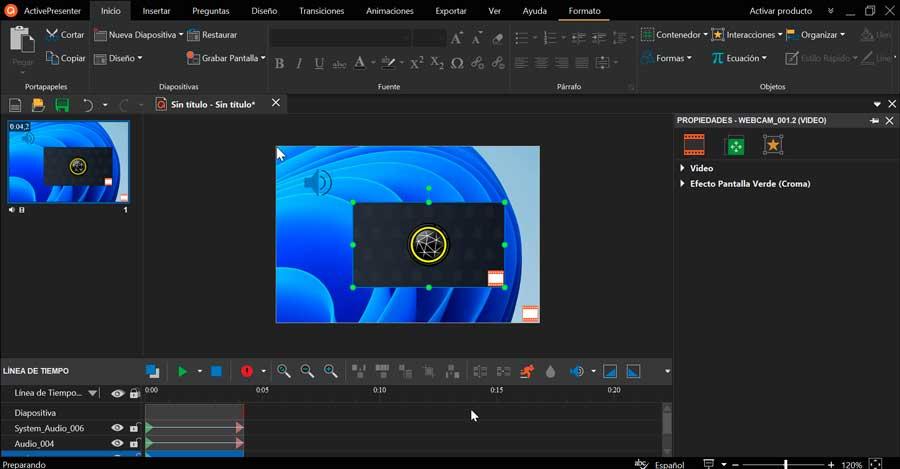
Task: Close the Sin título document tab
Action: (276, 103)
